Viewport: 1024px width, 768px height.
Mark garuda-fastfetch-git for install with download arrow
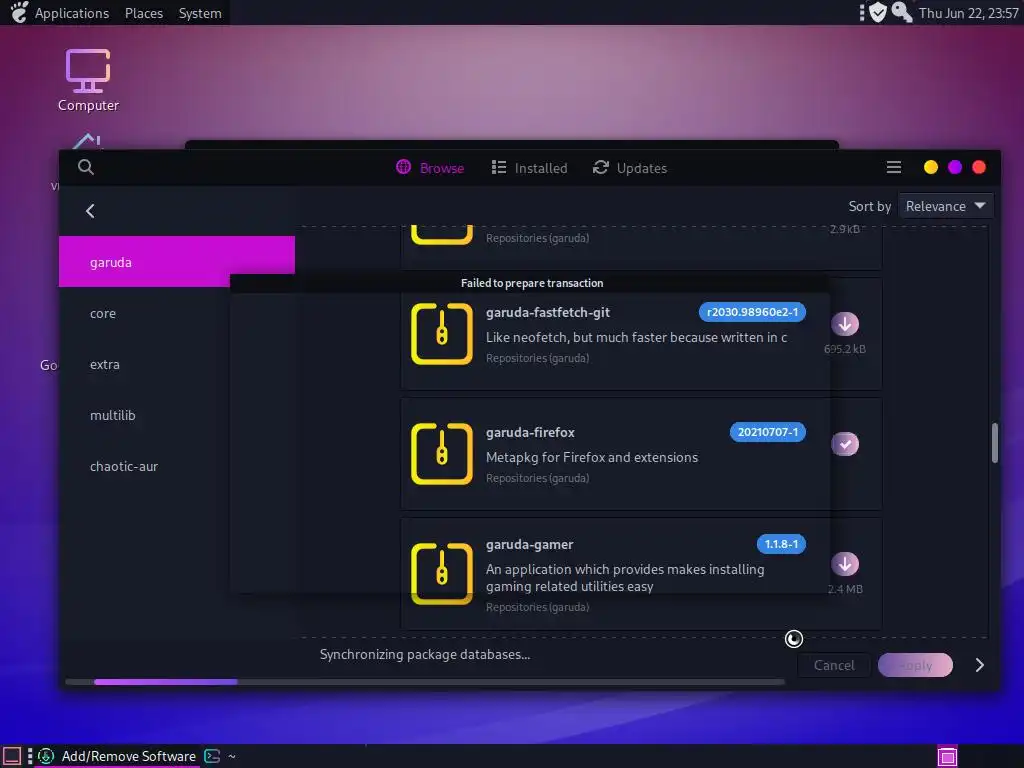844,324
